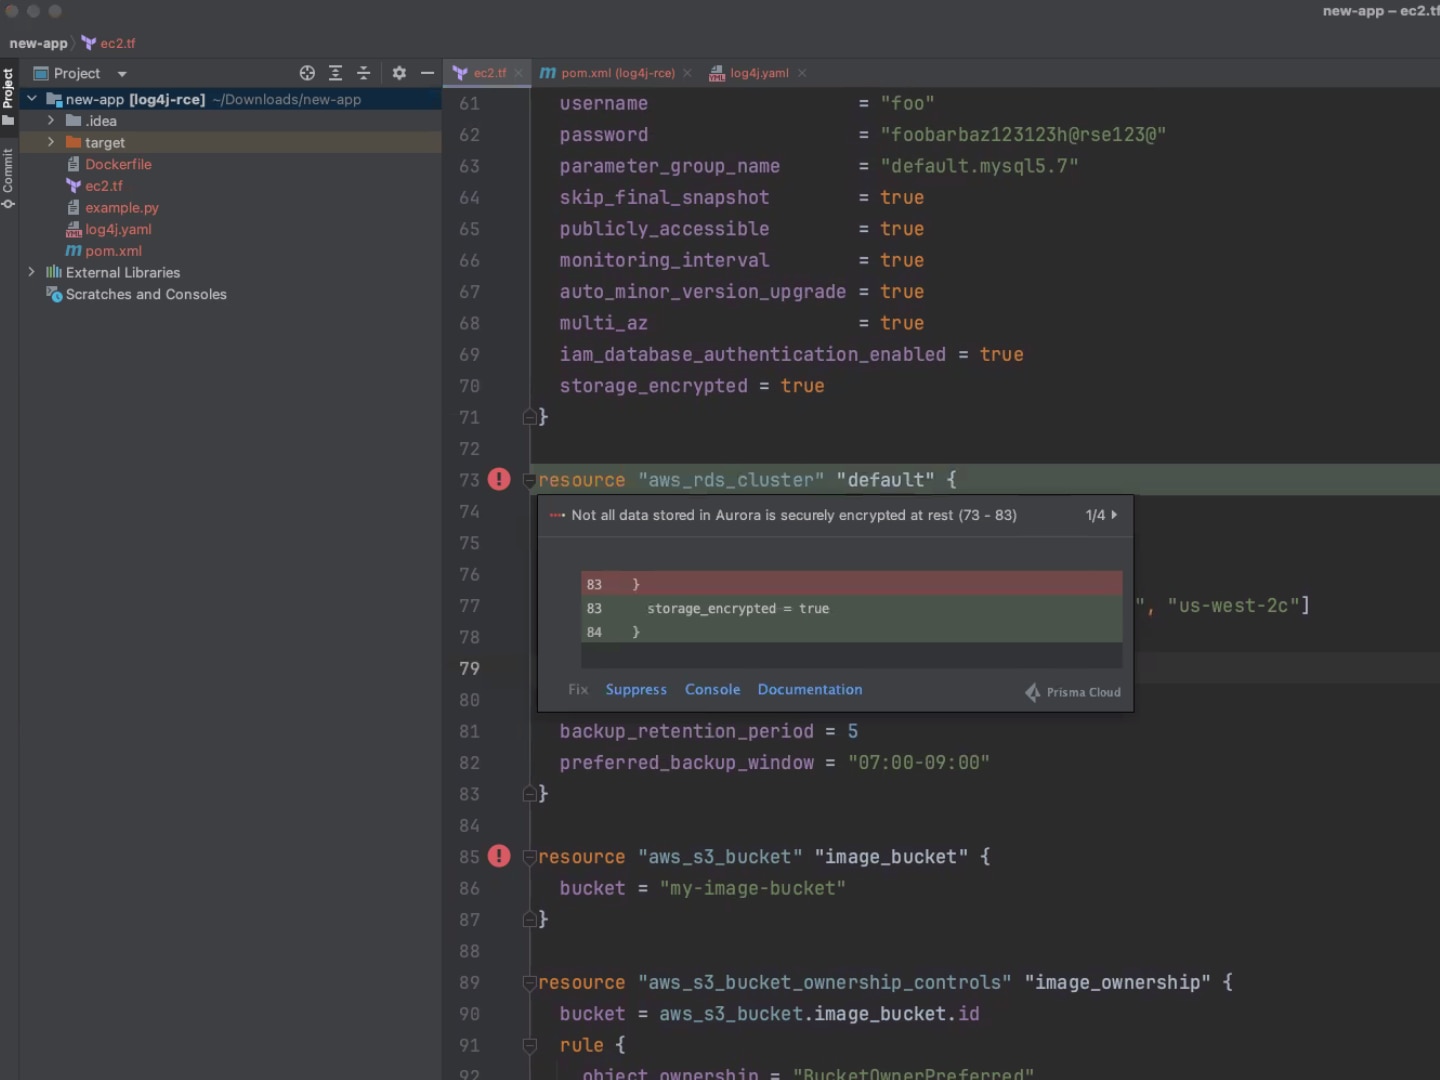Expand the .idea folder in tree

click(51, 121)
